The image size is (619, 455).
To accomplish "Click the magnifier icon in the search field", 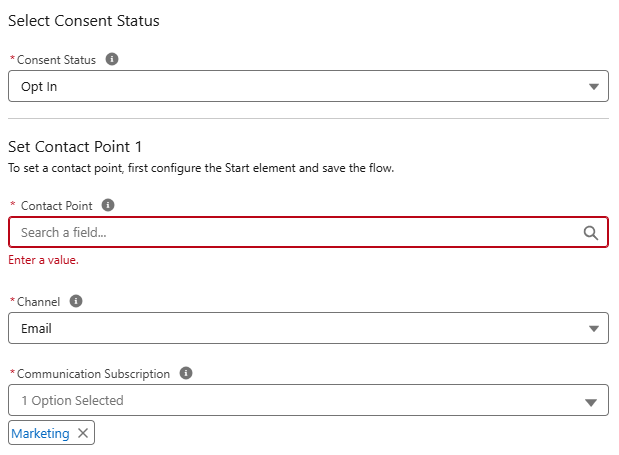I will tap(590, 233).
